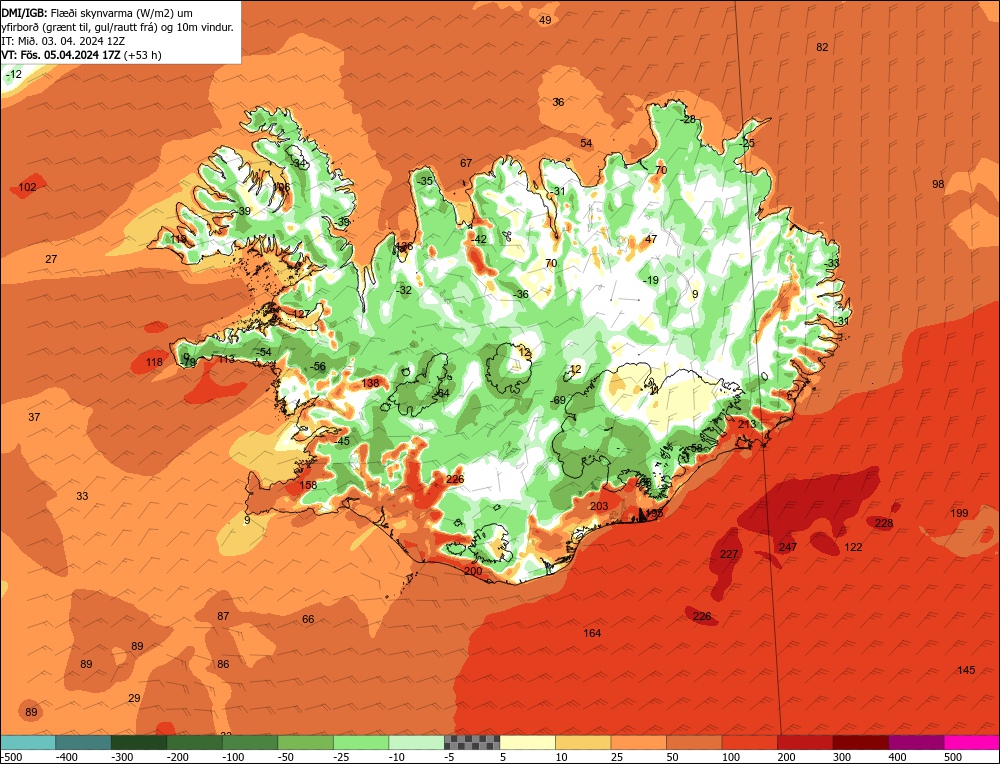This screenshot has width=1000, height=764.
Task: Click the '-500' legend label
Action: point(11,757)
